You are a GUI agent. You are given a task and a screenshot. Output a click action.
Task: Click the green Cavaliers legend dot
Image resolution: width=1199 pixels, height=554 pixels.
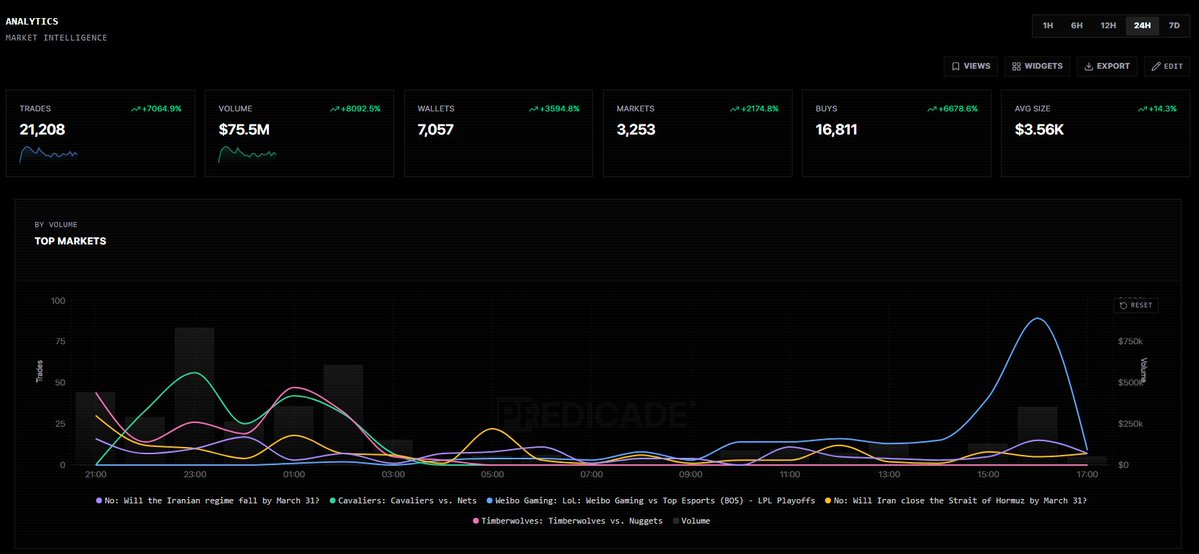point(333,500)
